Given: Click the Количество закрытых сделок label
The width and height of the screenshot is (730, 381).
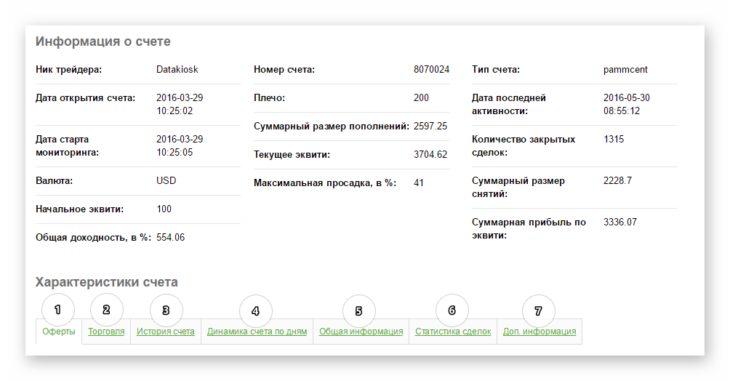Looking at the screenshot, I should click(x=523, y=146).
